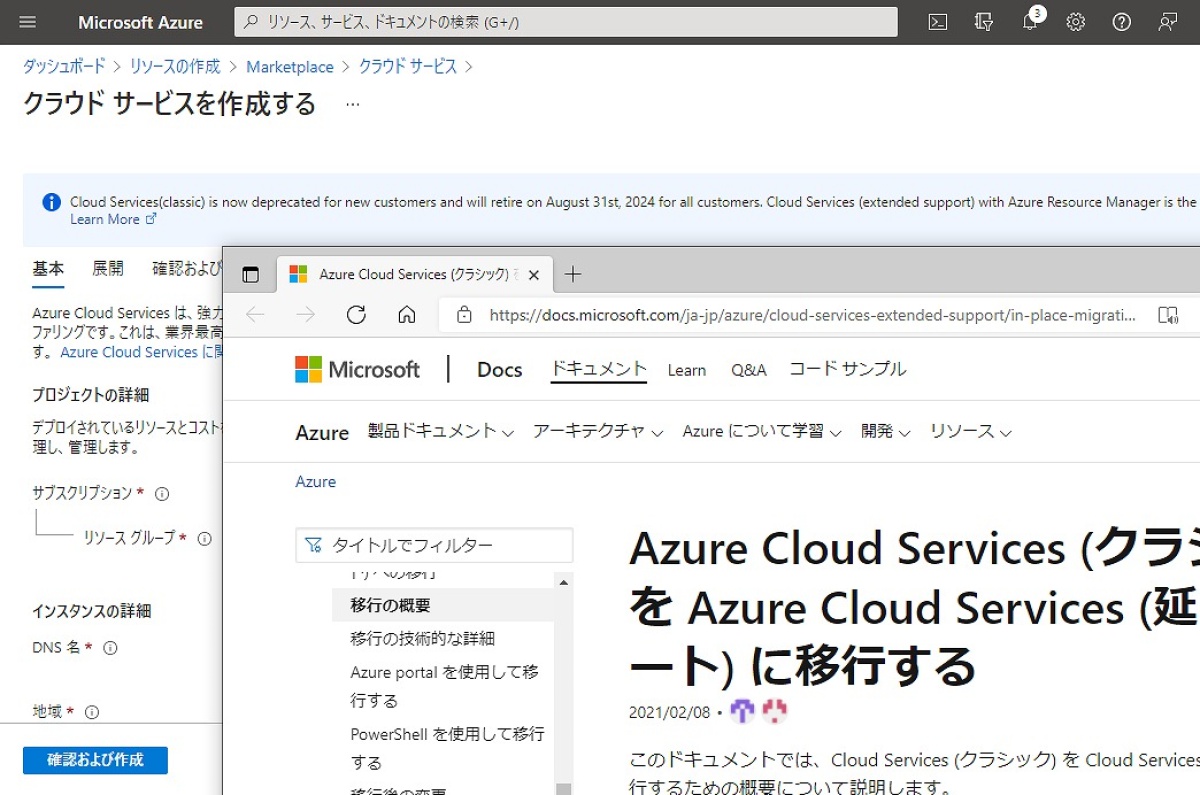Close the Azure Cloud Services browser tab
The width and height of the screenshot is (1200, 795).
[534, 275]
